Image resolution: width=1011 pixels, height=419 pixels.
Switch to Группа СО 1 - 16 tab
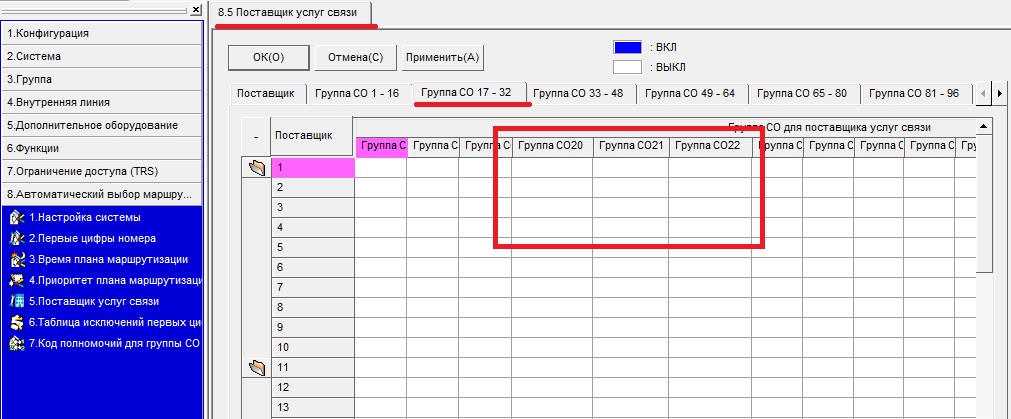357,93
